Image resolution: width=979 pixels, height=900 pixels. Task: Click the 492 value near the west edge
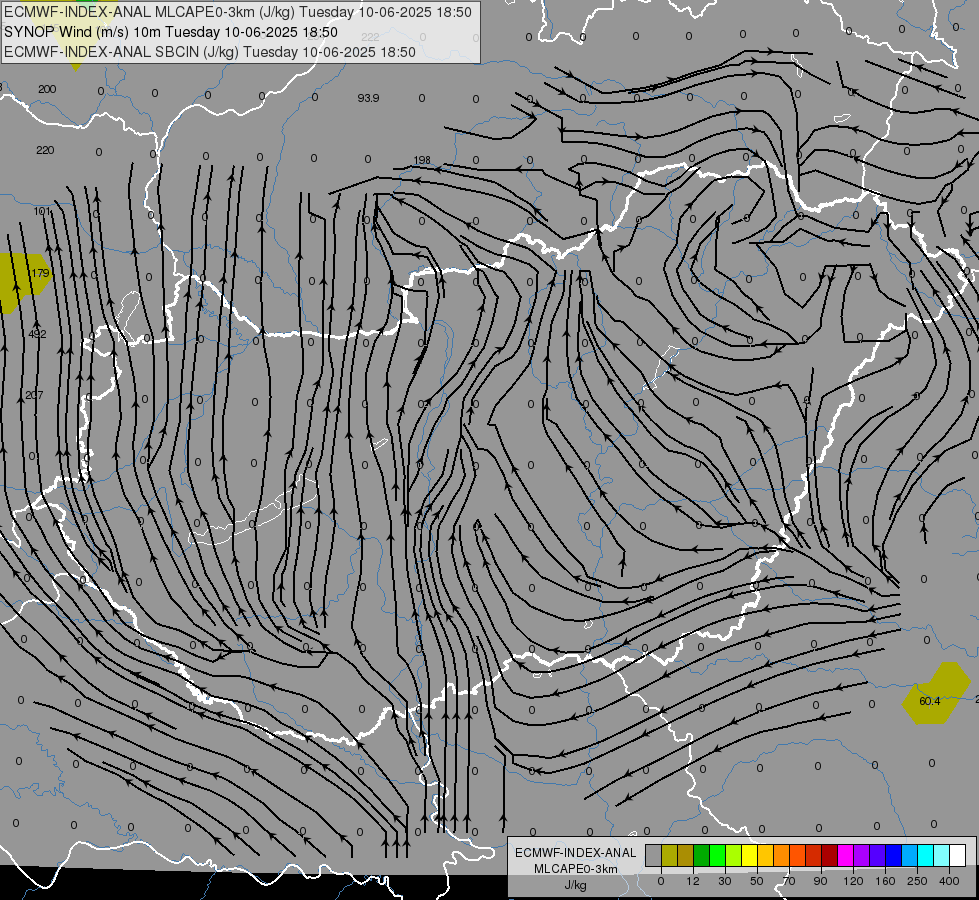tap(37, 334)
